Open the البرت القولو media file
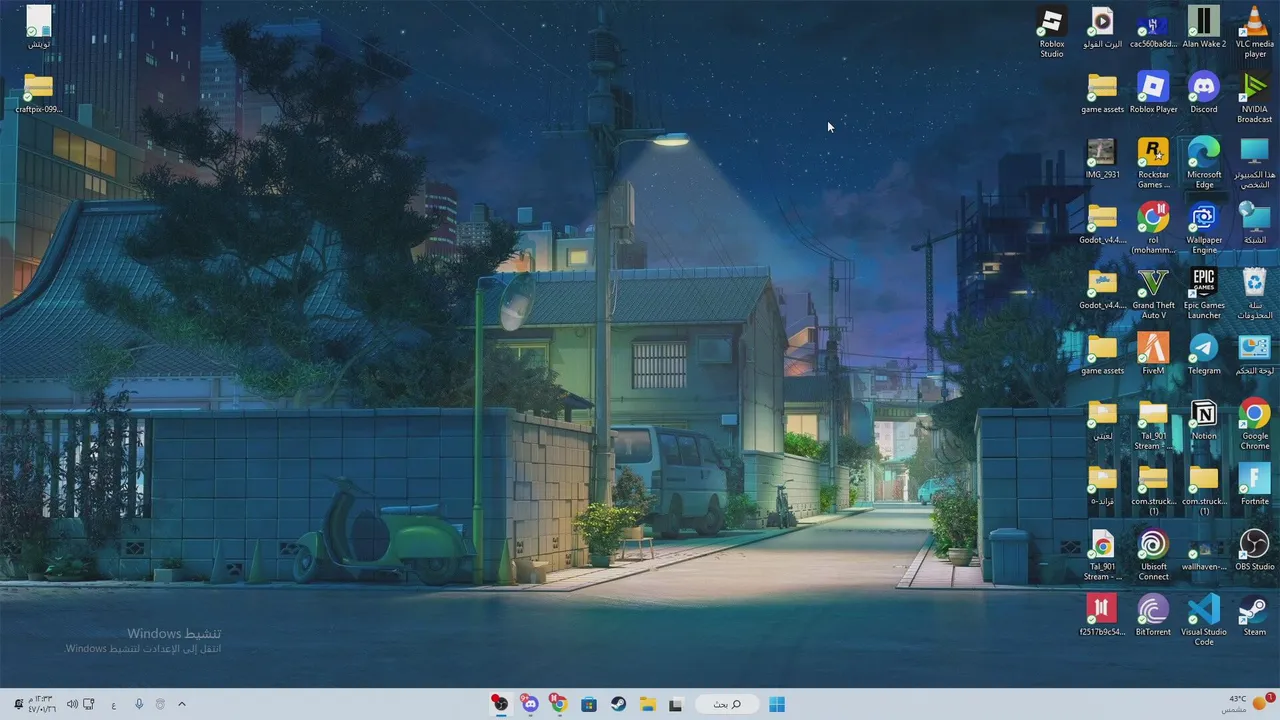1280x720 pixels. coord(1102,28)
